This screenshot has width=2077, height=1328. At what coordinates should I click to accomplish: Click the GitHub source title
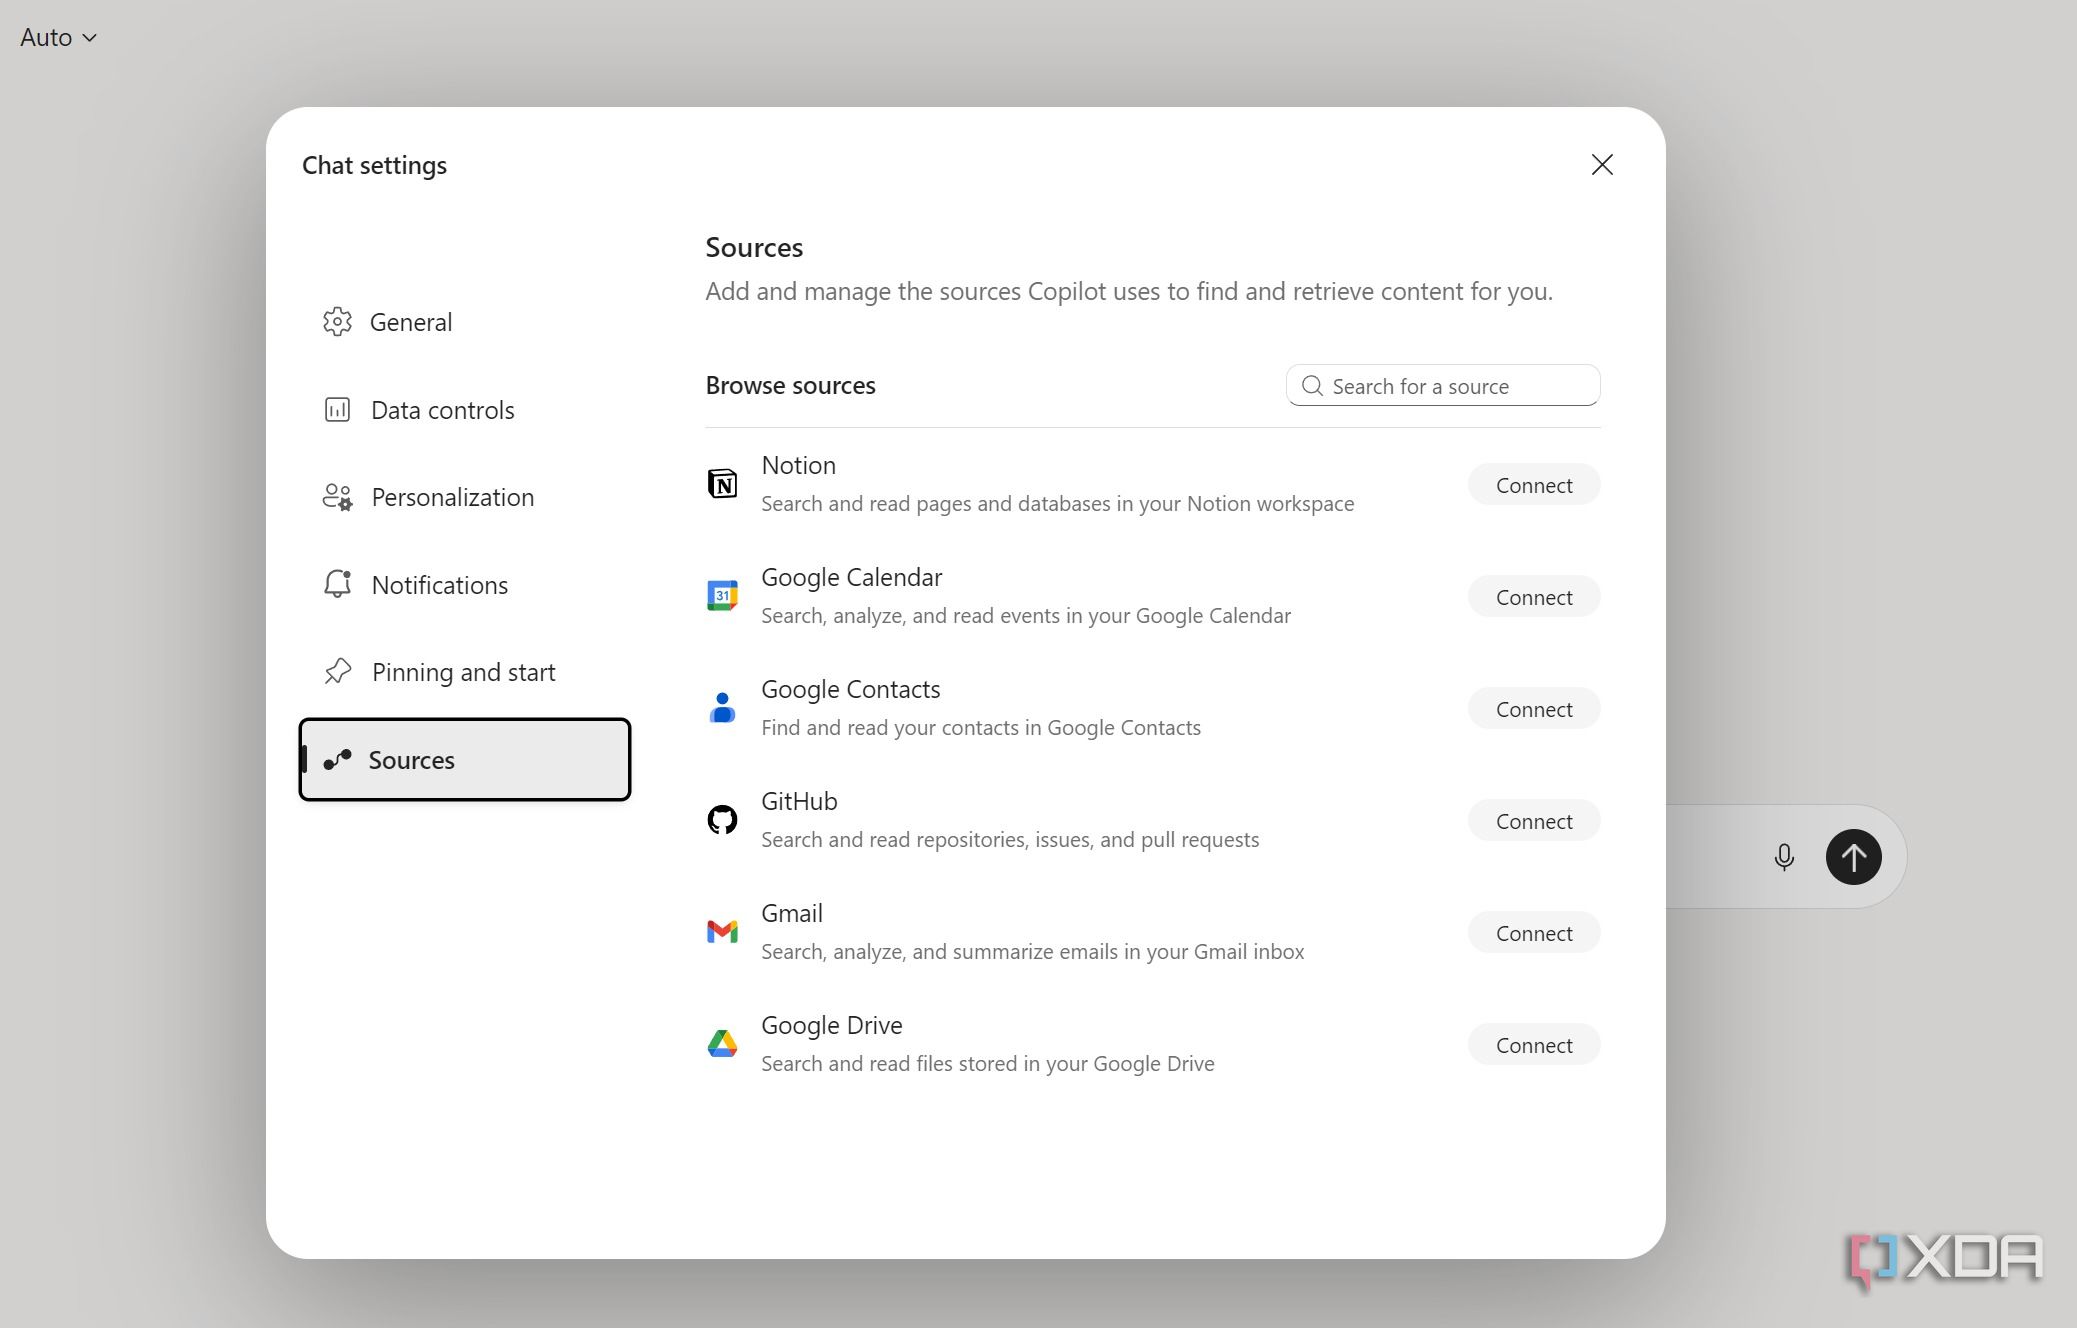[799, 801]
